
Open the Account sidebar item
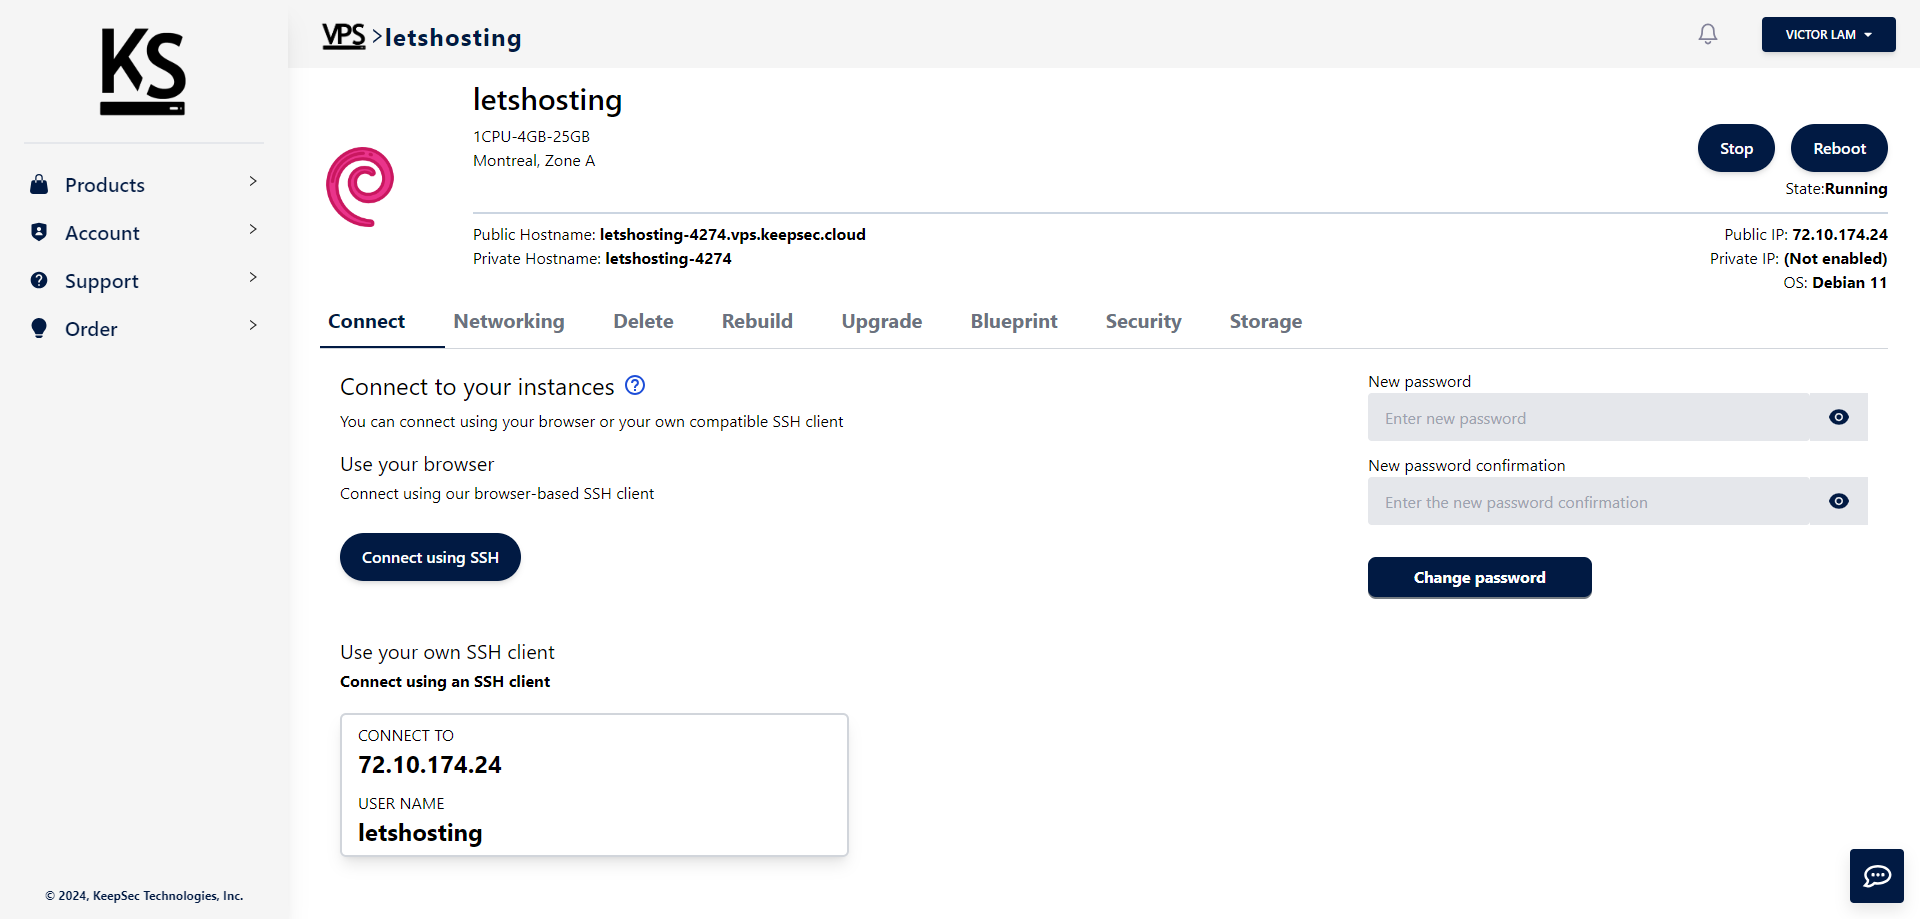144,232
